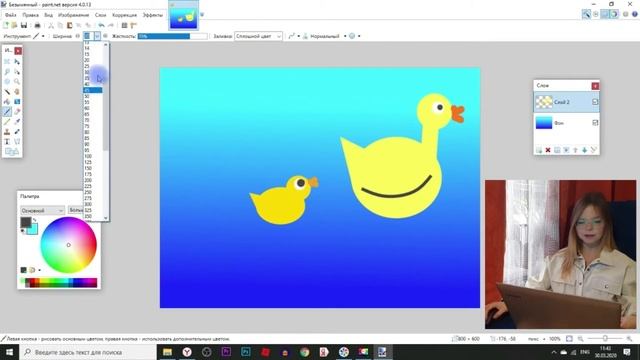Open the Правка menu

[31, 15]
